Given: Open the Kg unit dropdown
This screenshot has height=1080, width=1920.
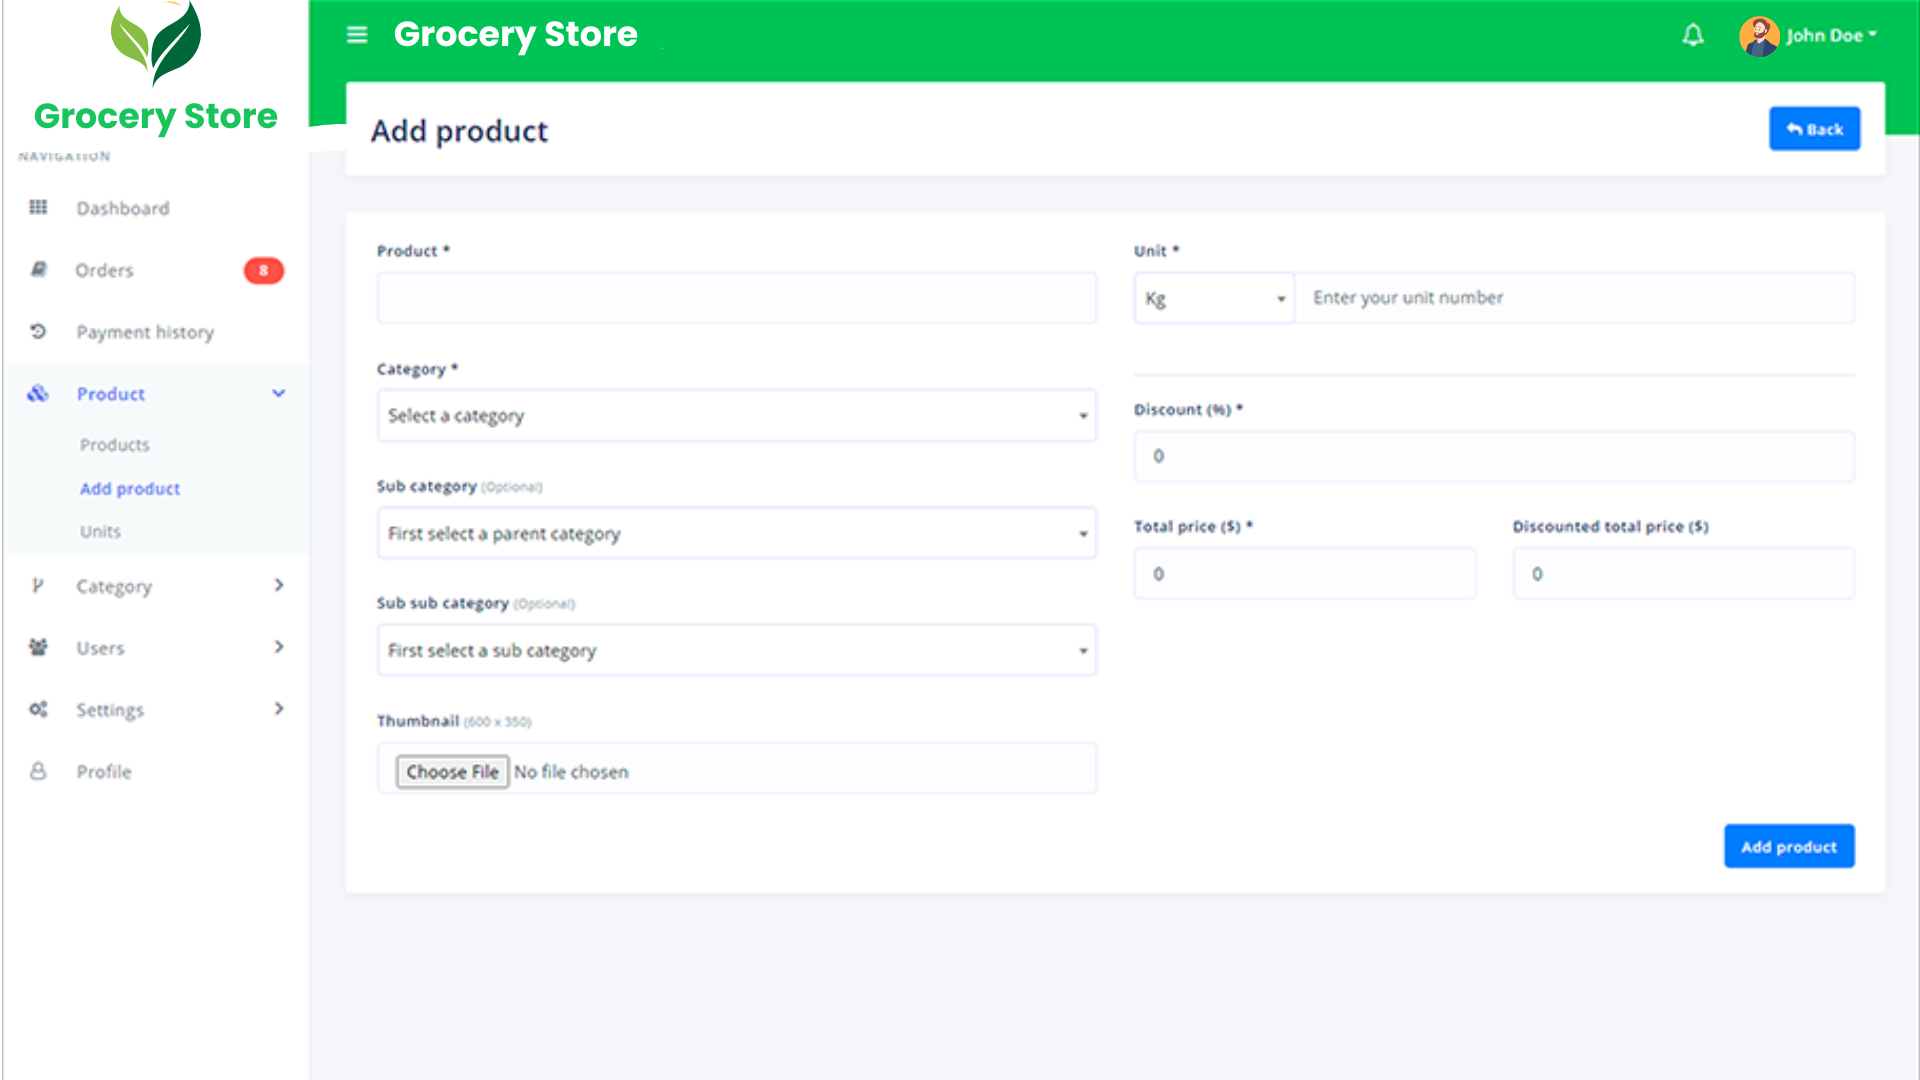Looking at the screenshot, I should [x=1214, y=298].
